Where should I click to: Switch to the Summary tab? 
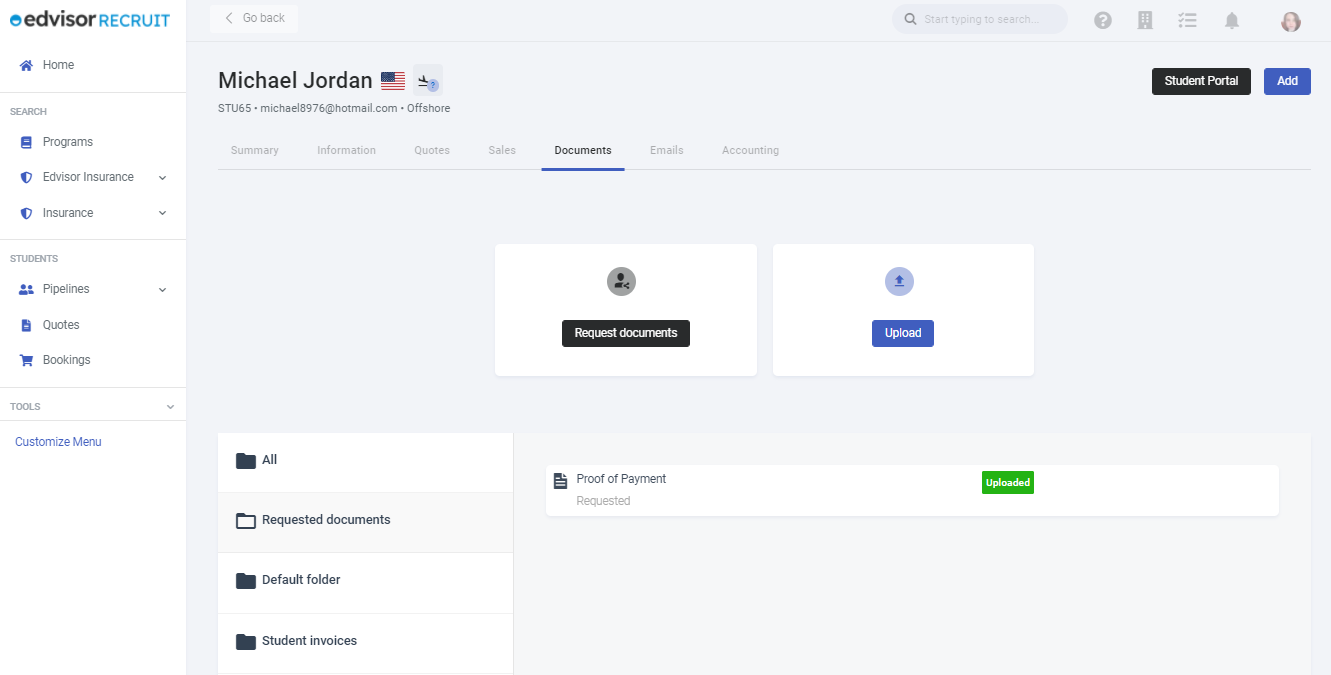coord(255,150)
